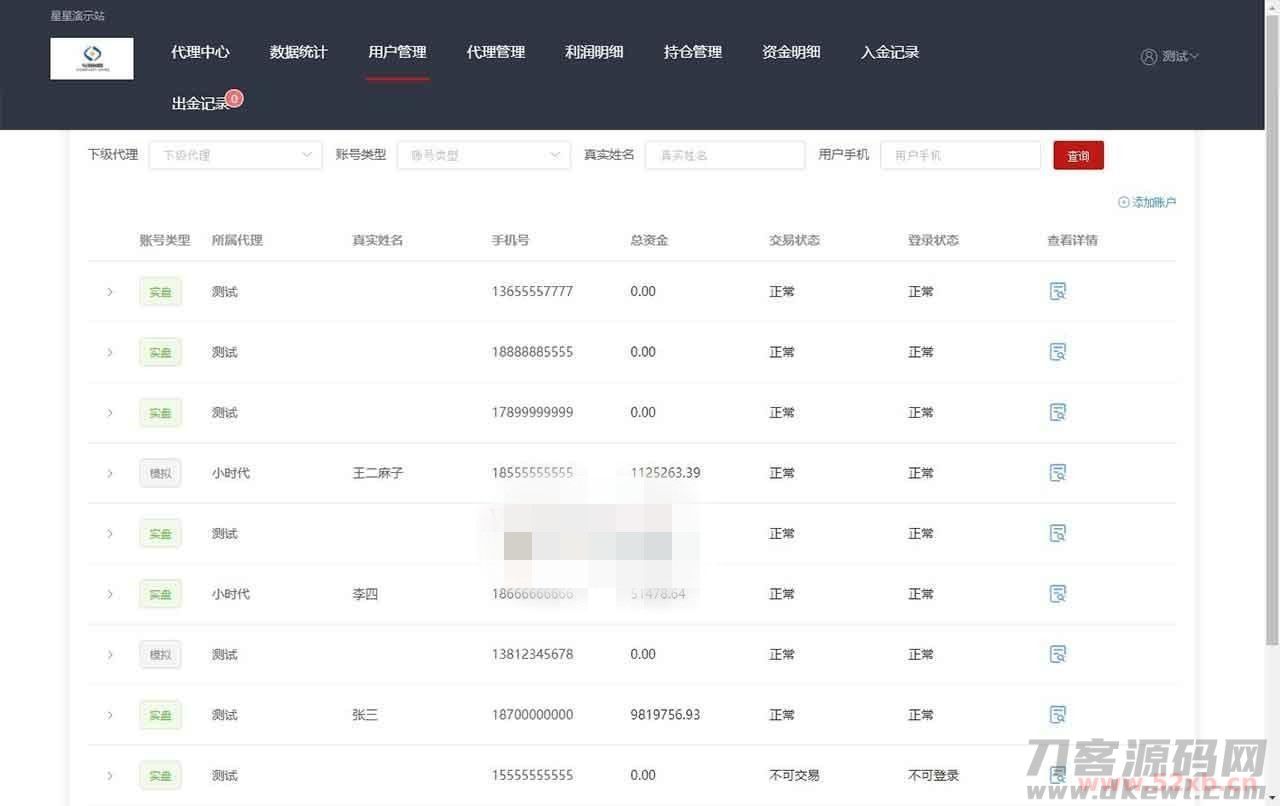Focus the 真实姓名 input field
Screen dimensions: 1280x806
(724, 155)
